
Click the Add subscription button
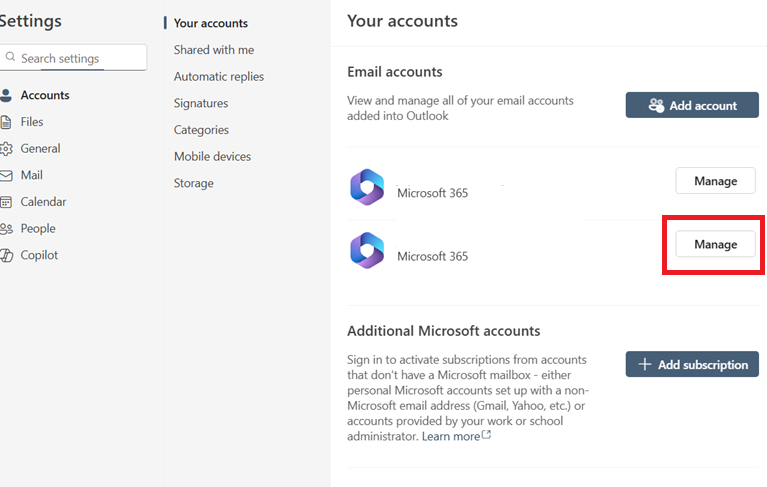click(x=692, y=364)
